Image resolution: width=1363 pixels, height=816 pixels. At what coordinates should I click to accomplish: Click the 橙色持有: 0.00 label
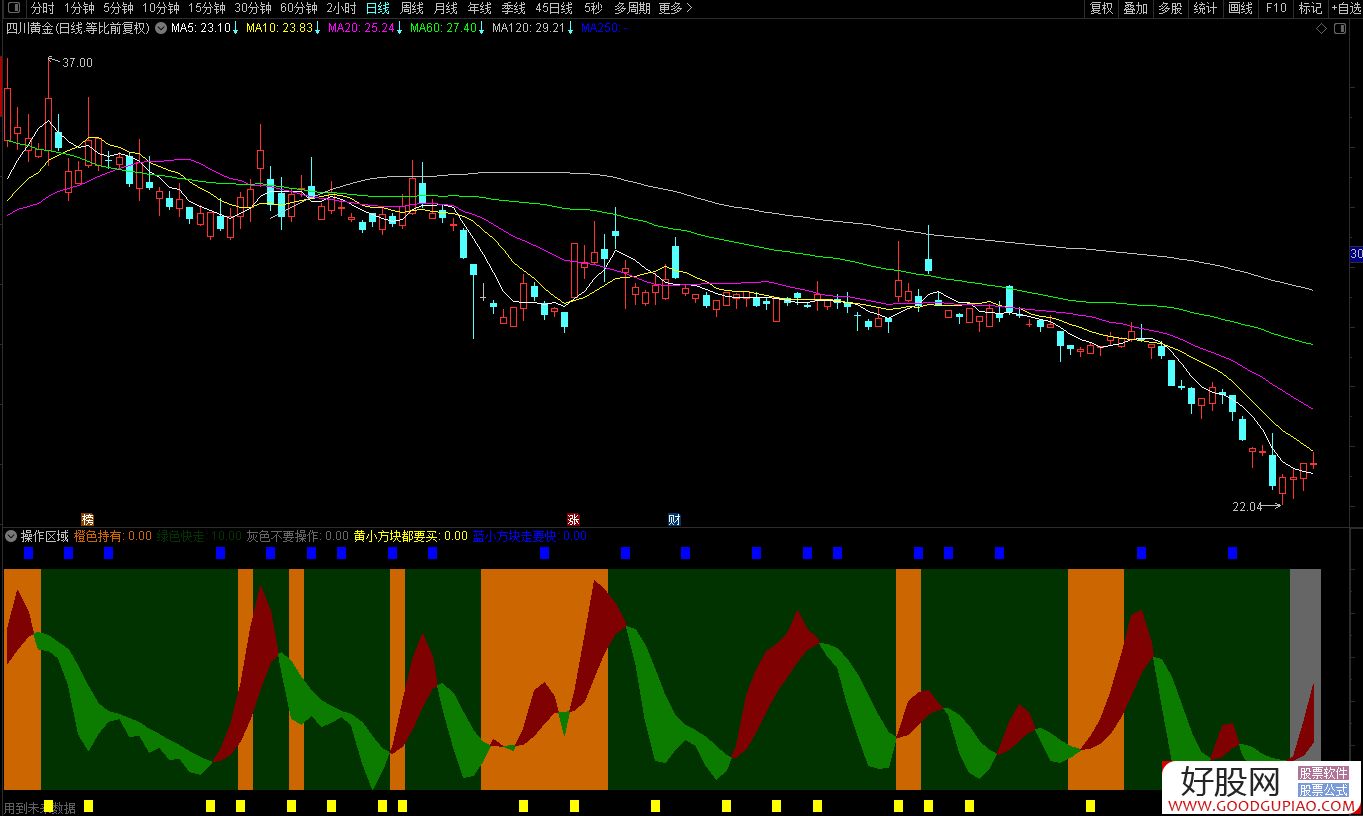pos(113,536)
